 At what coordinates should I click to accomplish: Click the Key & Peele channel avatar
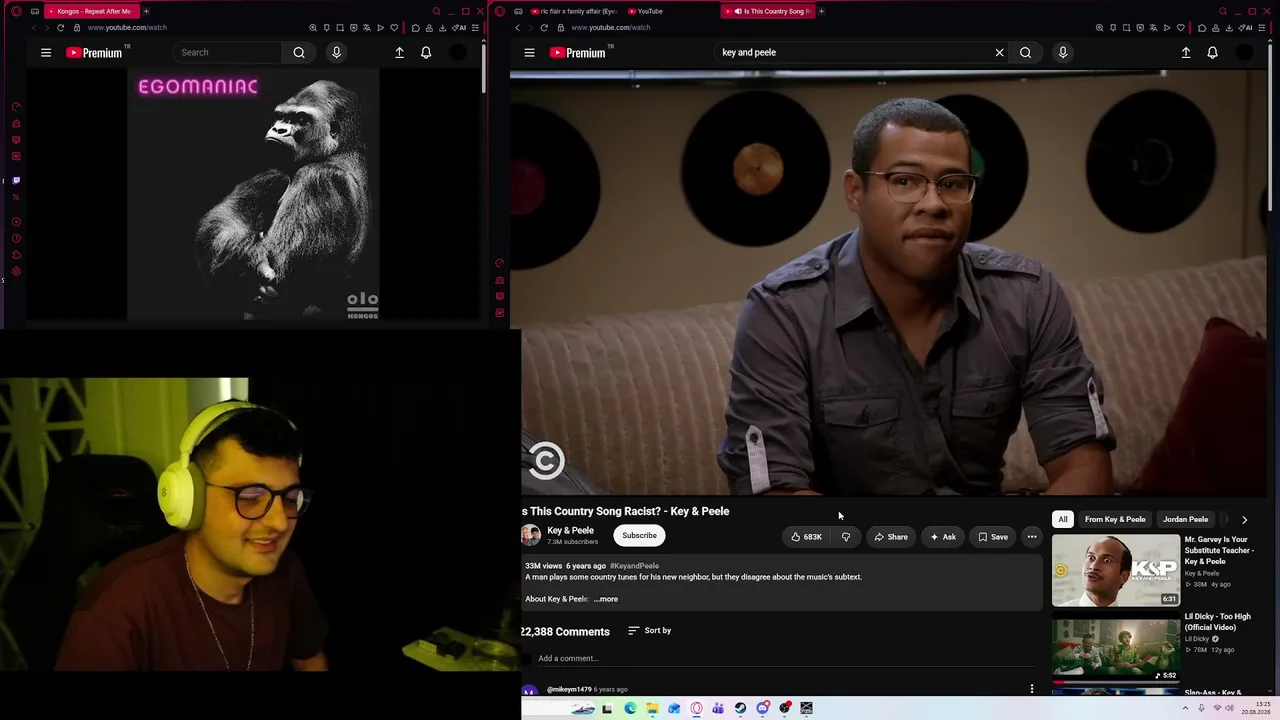(531, 536)
